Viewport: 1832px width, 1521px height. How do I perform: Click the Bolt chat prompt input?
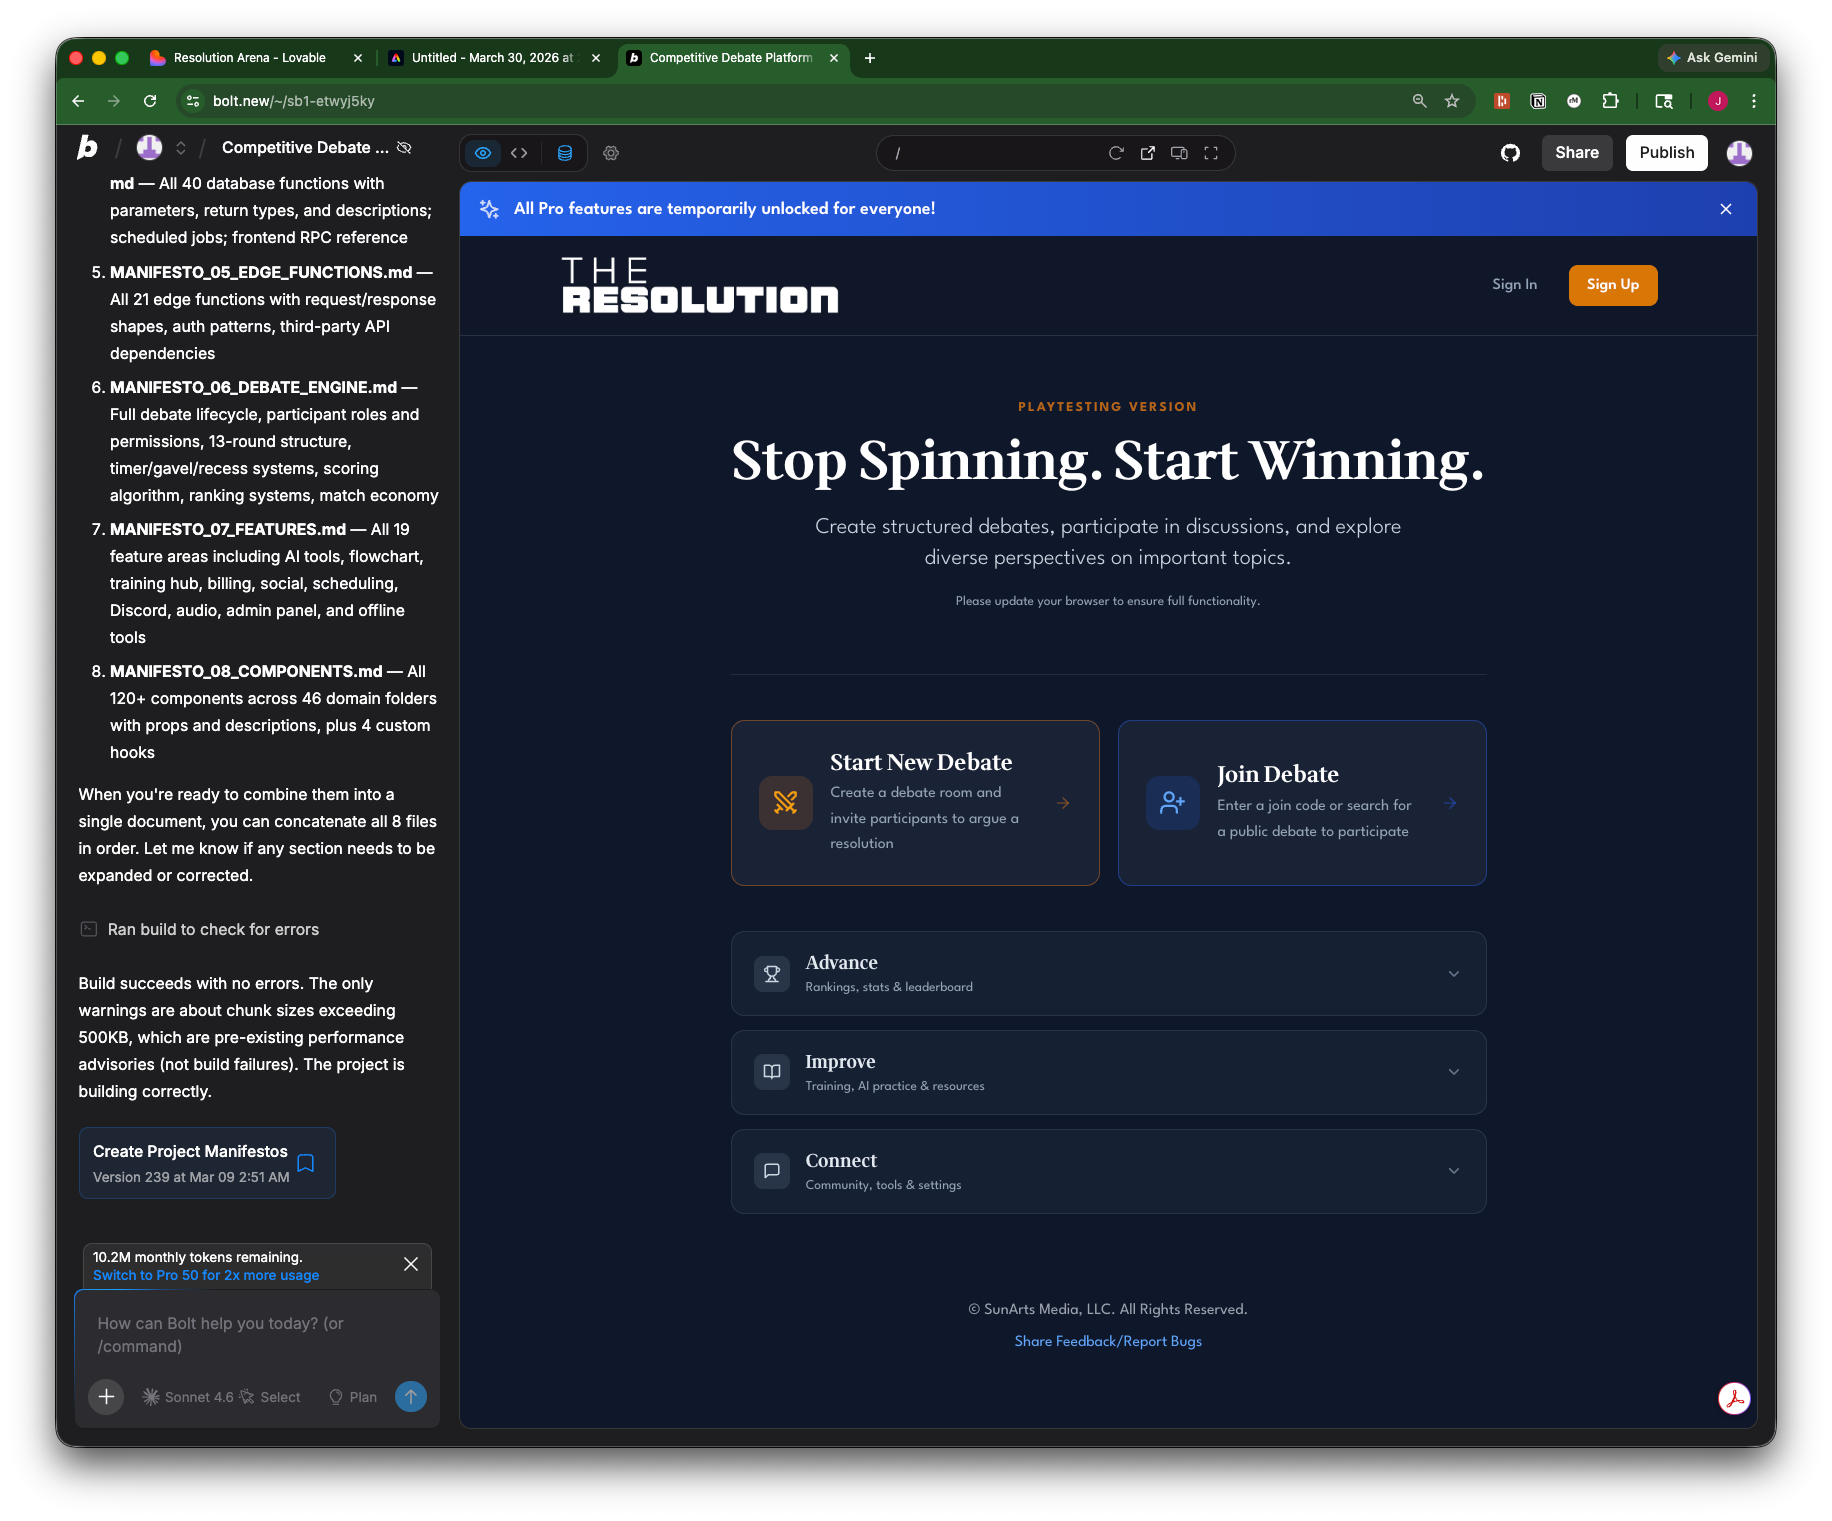pyautogui.click(x=257, y=1334)
